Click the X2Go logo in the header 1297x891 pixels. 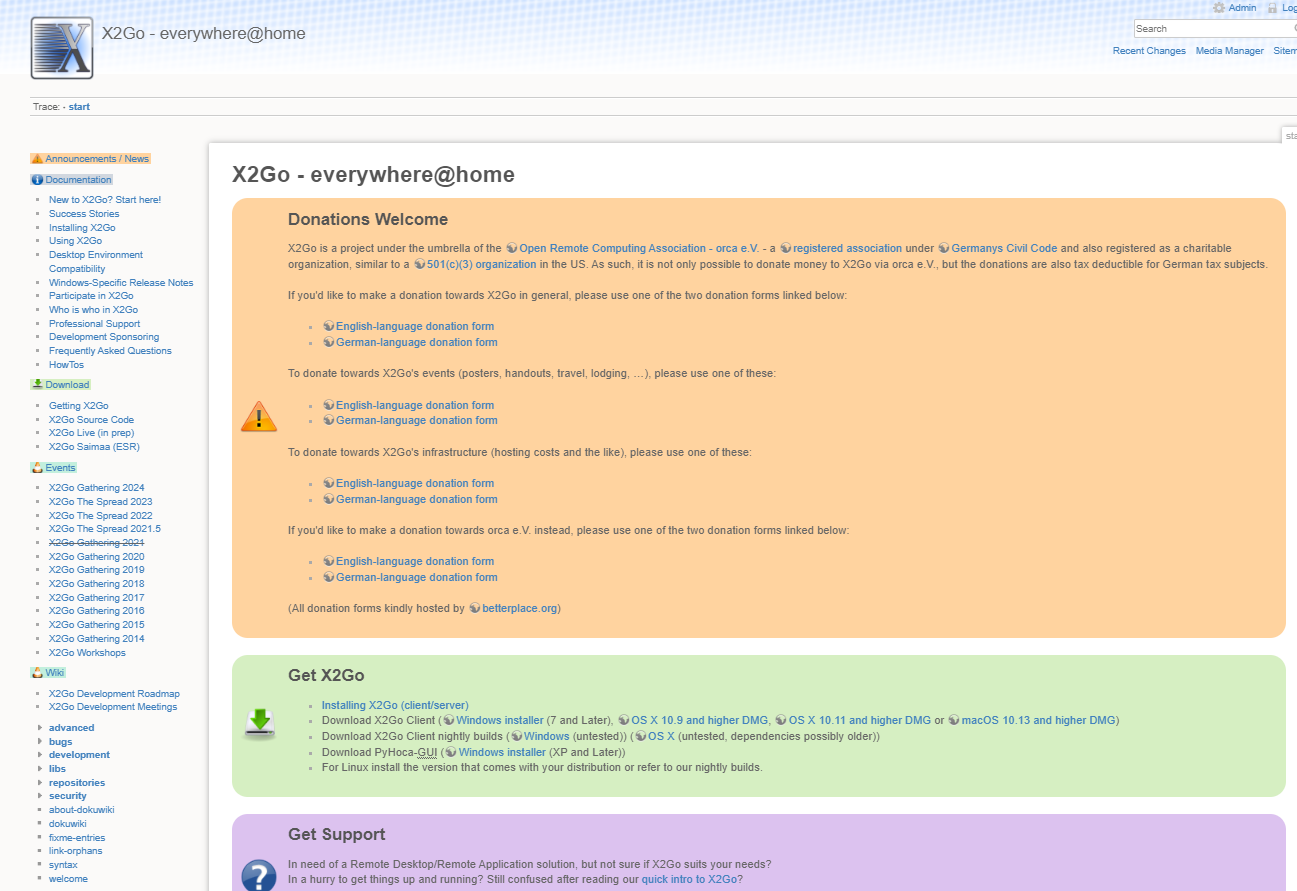(x=60, y=46)
